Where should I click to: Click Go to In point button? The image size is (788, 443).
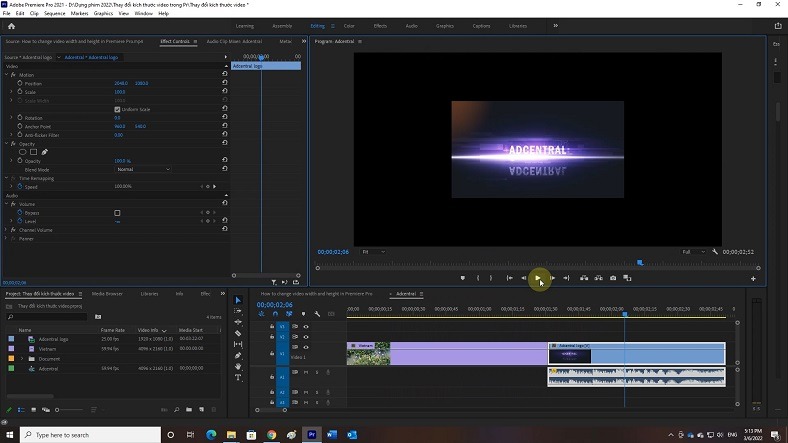click(x=510, y=278)
